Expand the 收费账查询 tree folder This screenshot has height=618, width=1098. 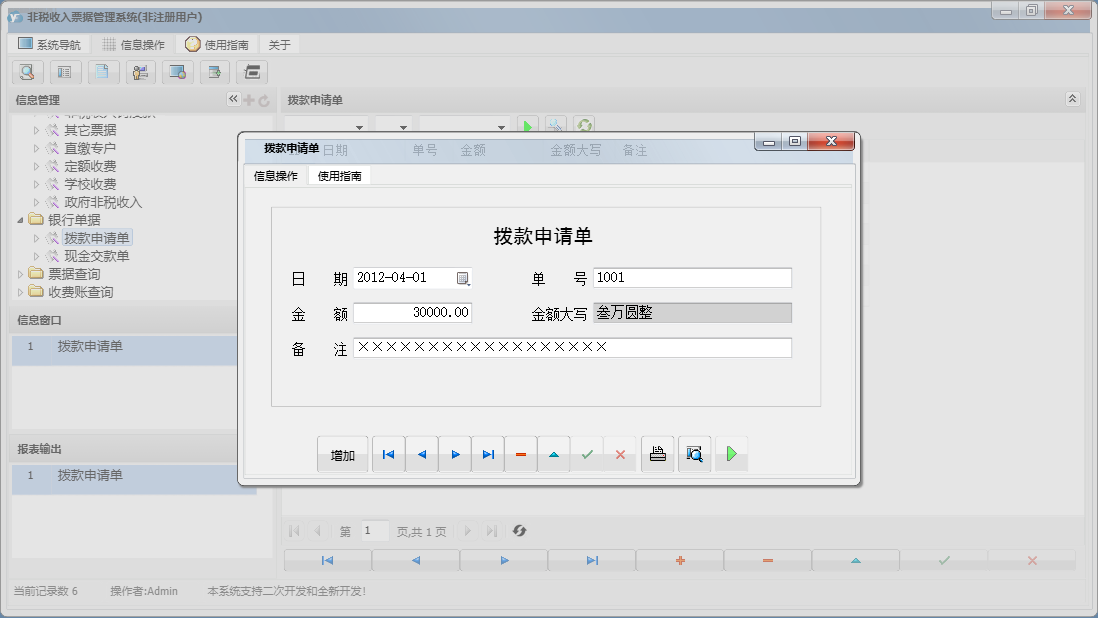click(x=21, y=292)
